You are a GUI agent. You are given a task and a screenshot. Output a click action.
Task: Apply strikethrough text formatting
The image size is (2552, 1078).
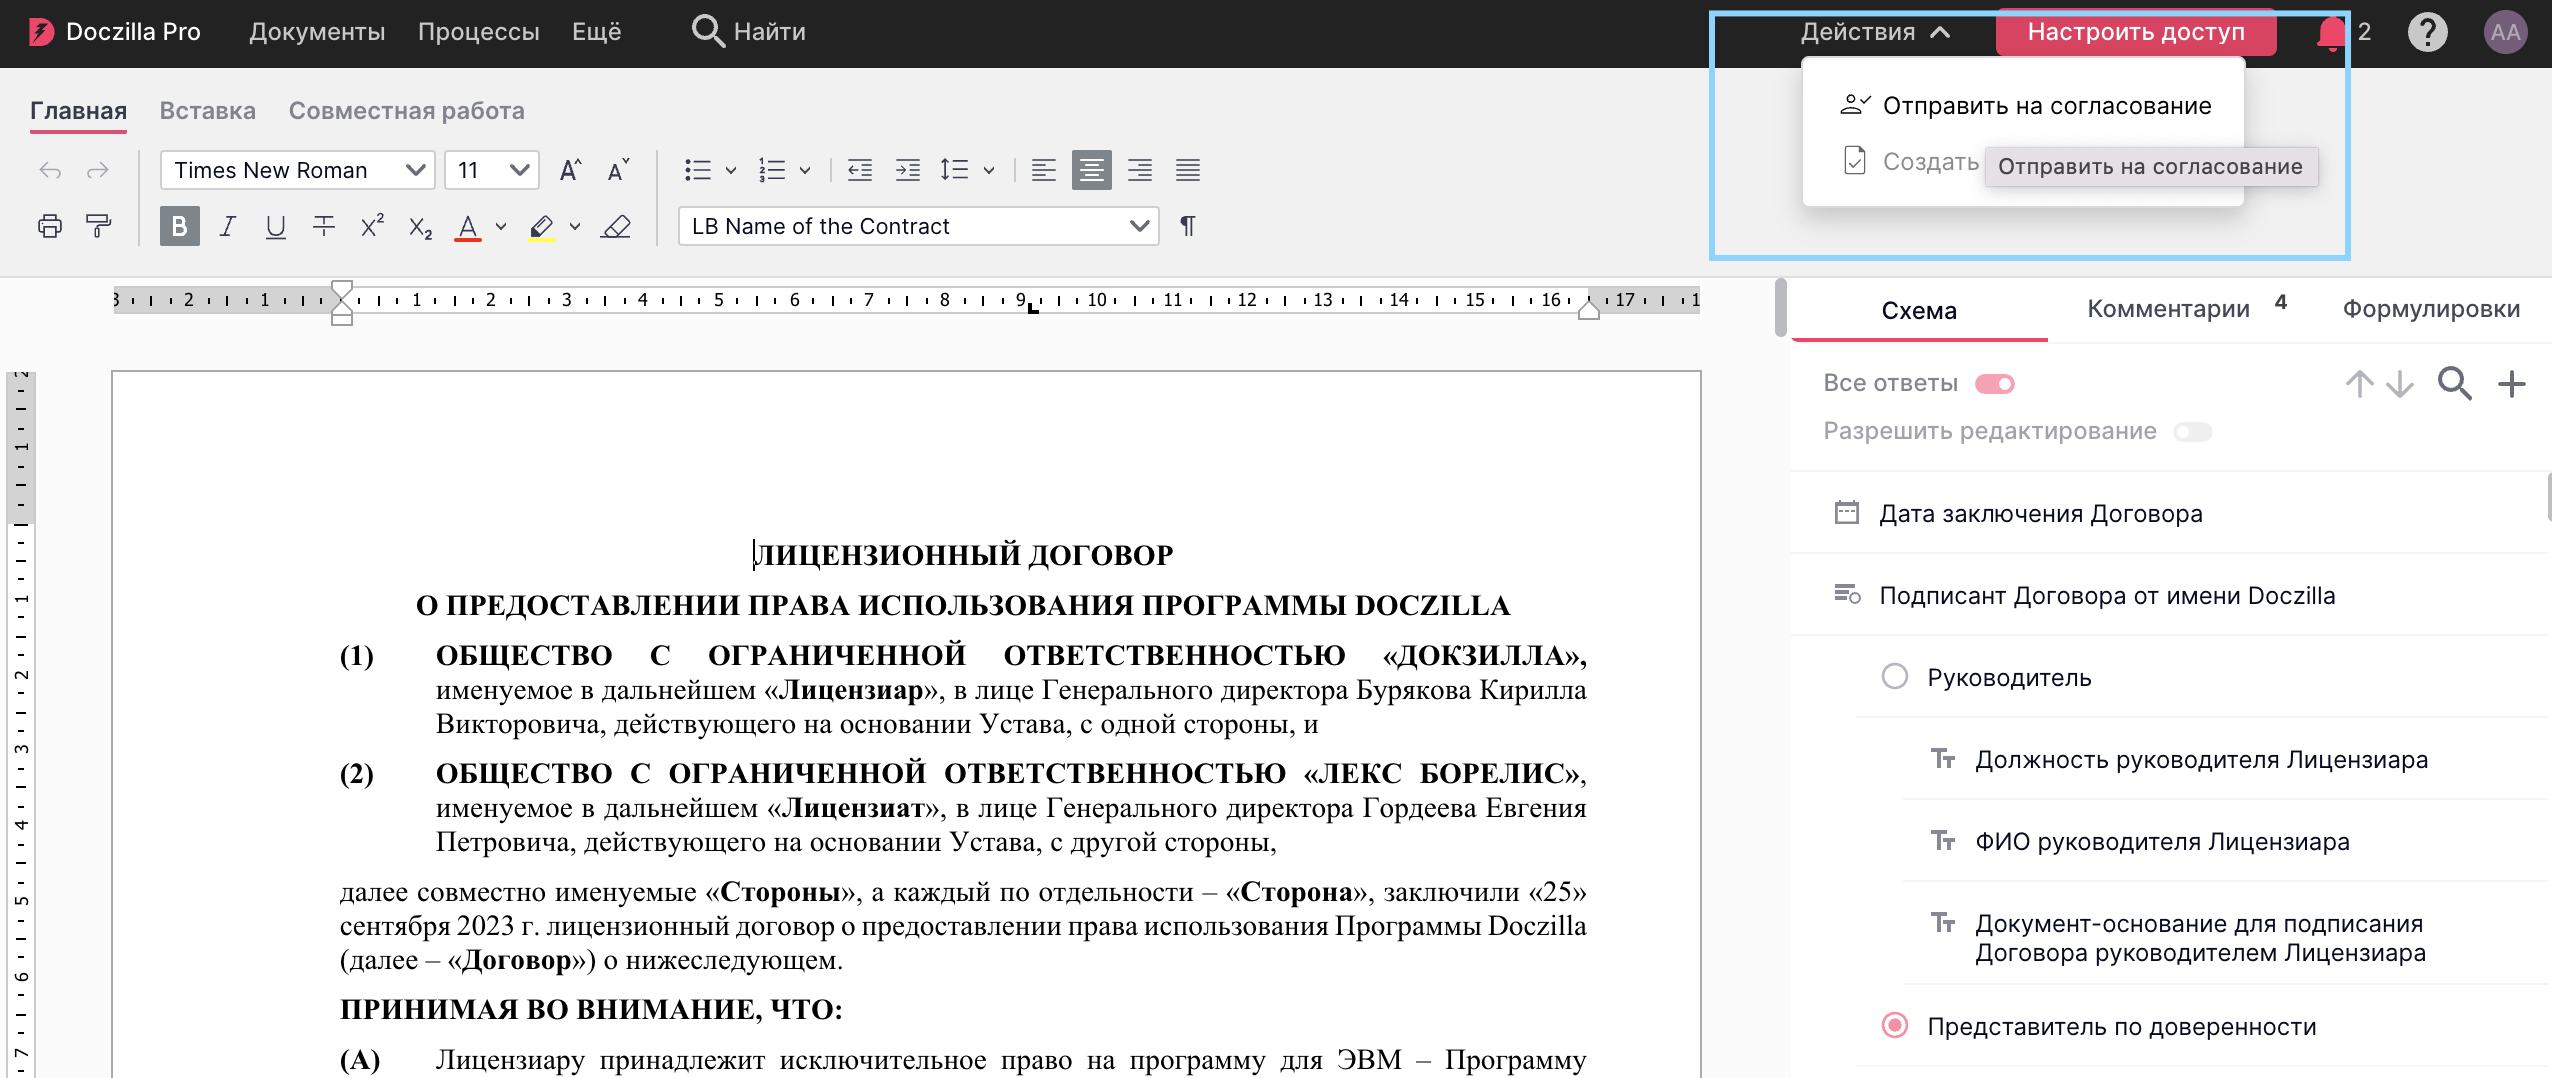pos(323,227)
